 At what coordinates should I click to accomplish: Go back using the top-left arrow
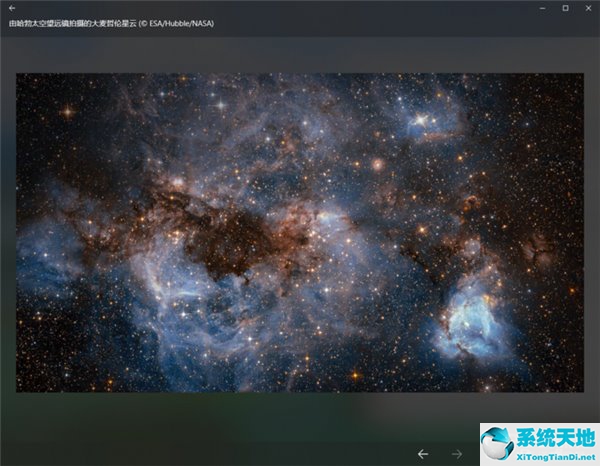[x=12, y=8]
